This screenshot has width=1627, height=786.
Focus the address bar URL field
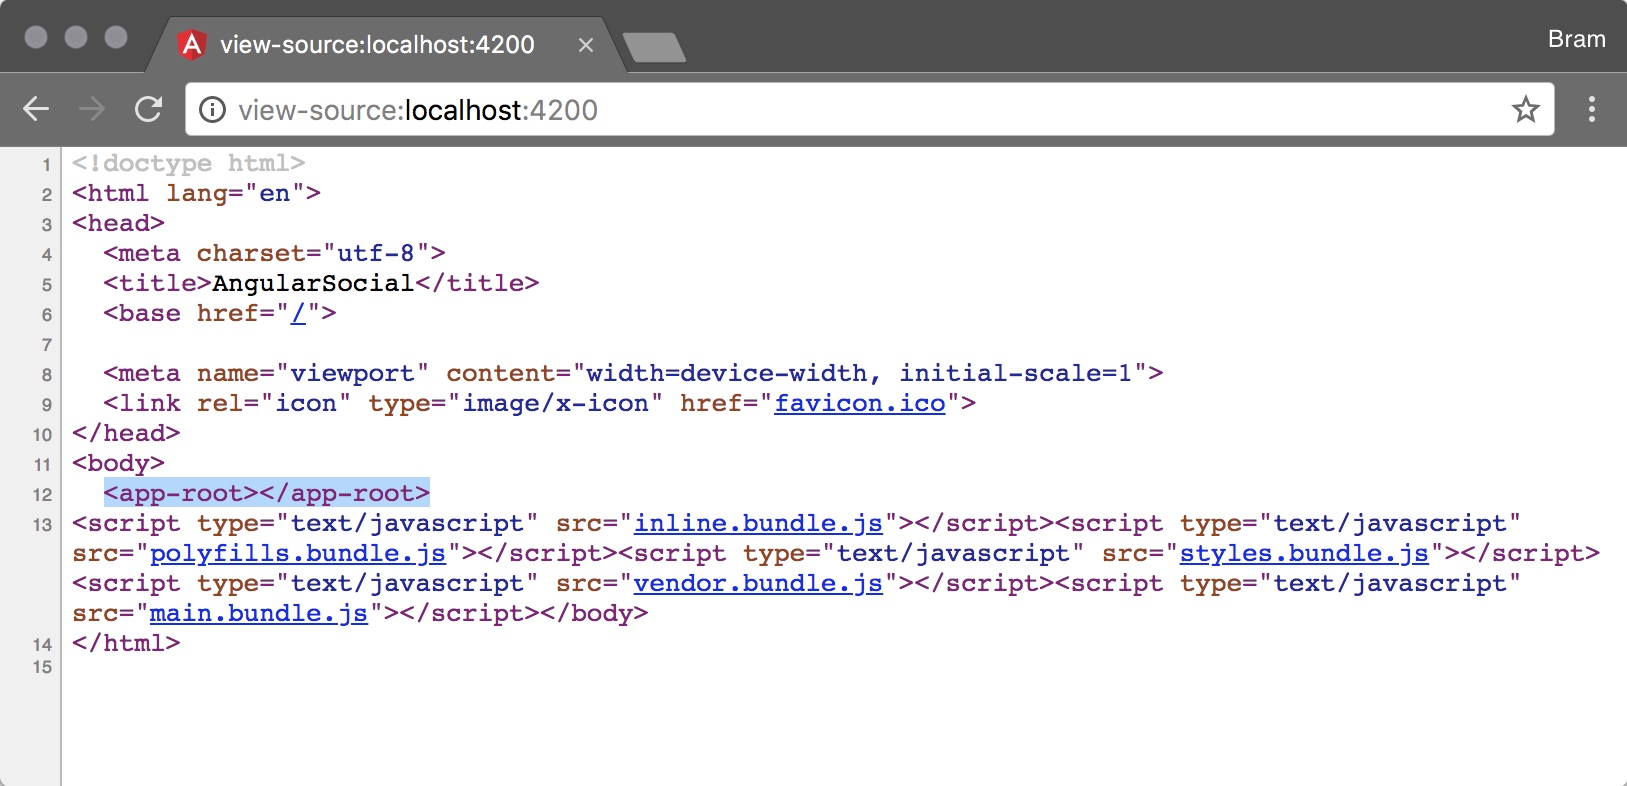[x=870, y=109]
